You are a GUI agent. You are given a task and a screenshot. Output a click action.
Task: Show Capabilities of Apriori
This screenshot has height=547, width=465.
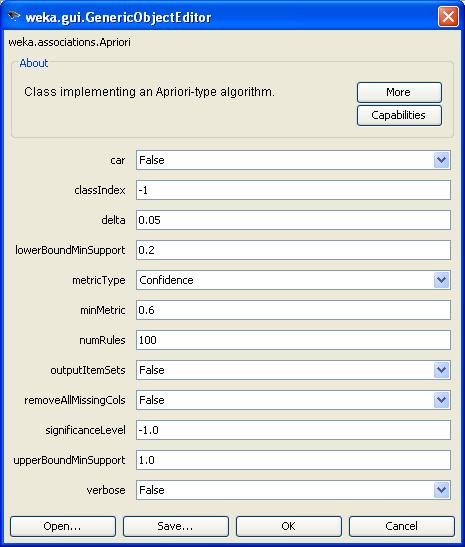click(x=399, y=115)
